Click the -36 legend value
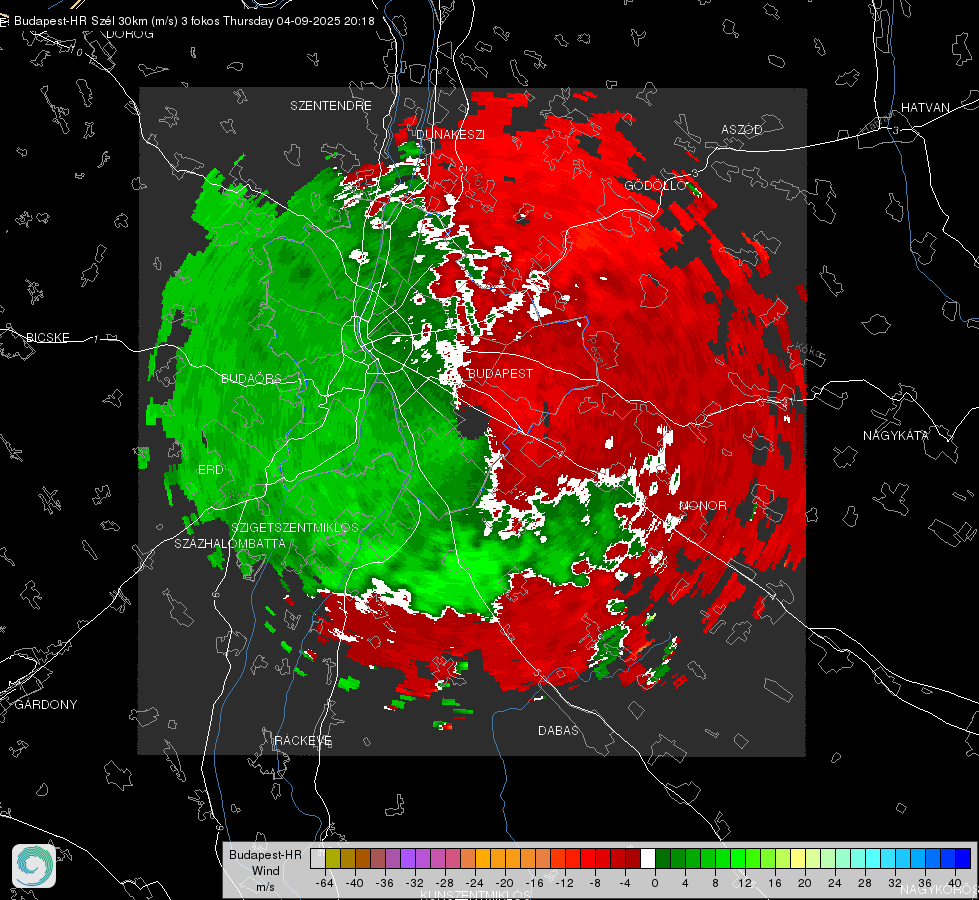Viewport: 979px width, 900px height. click(385, 883)
